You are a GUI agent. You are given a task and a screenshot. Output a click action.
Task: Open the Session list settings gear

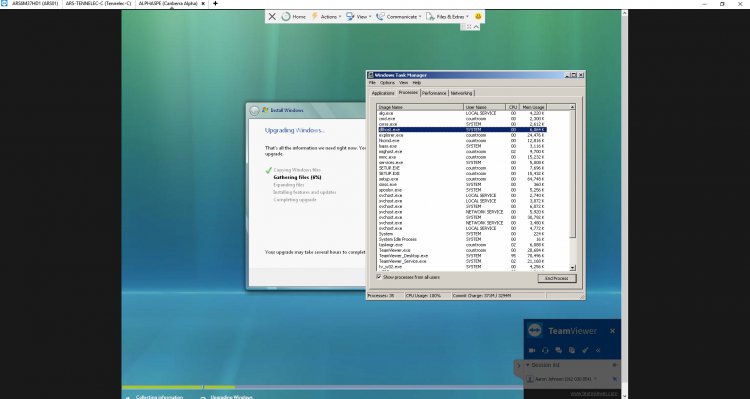pyautogui.click(x=615, y=365)
